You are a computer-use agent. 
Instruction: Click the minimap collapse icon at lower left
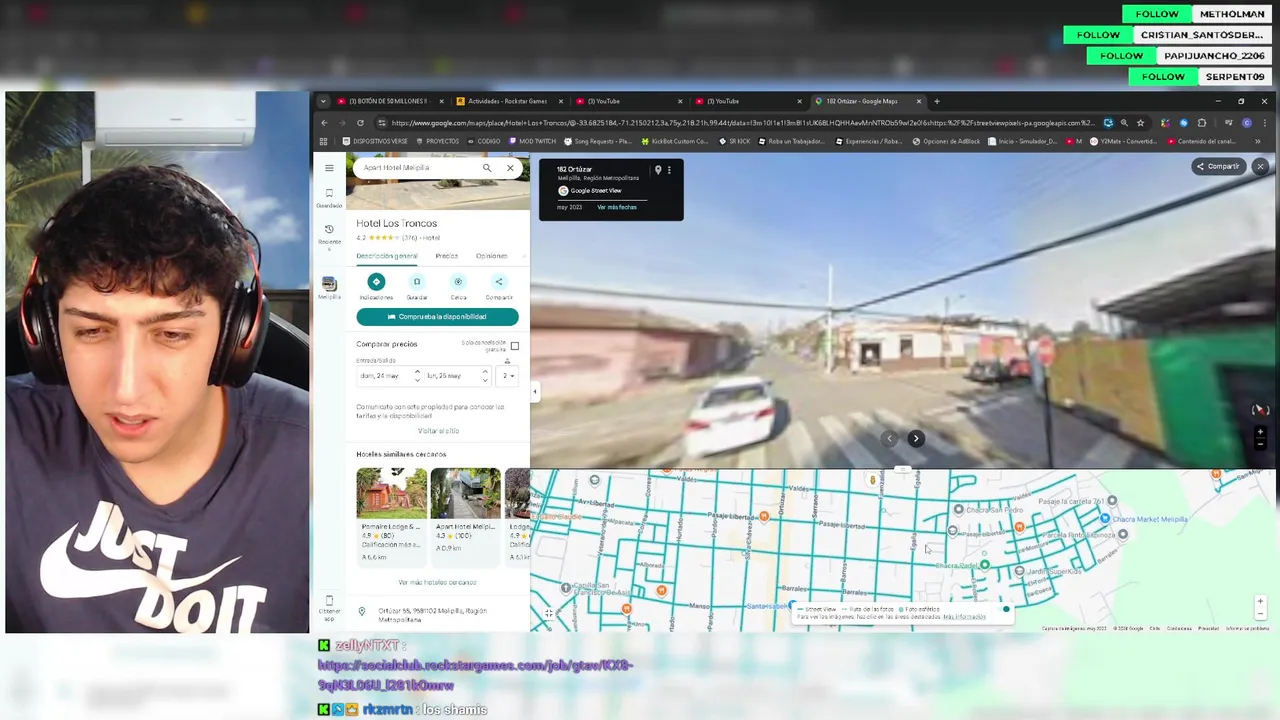[x=549, y=613]
